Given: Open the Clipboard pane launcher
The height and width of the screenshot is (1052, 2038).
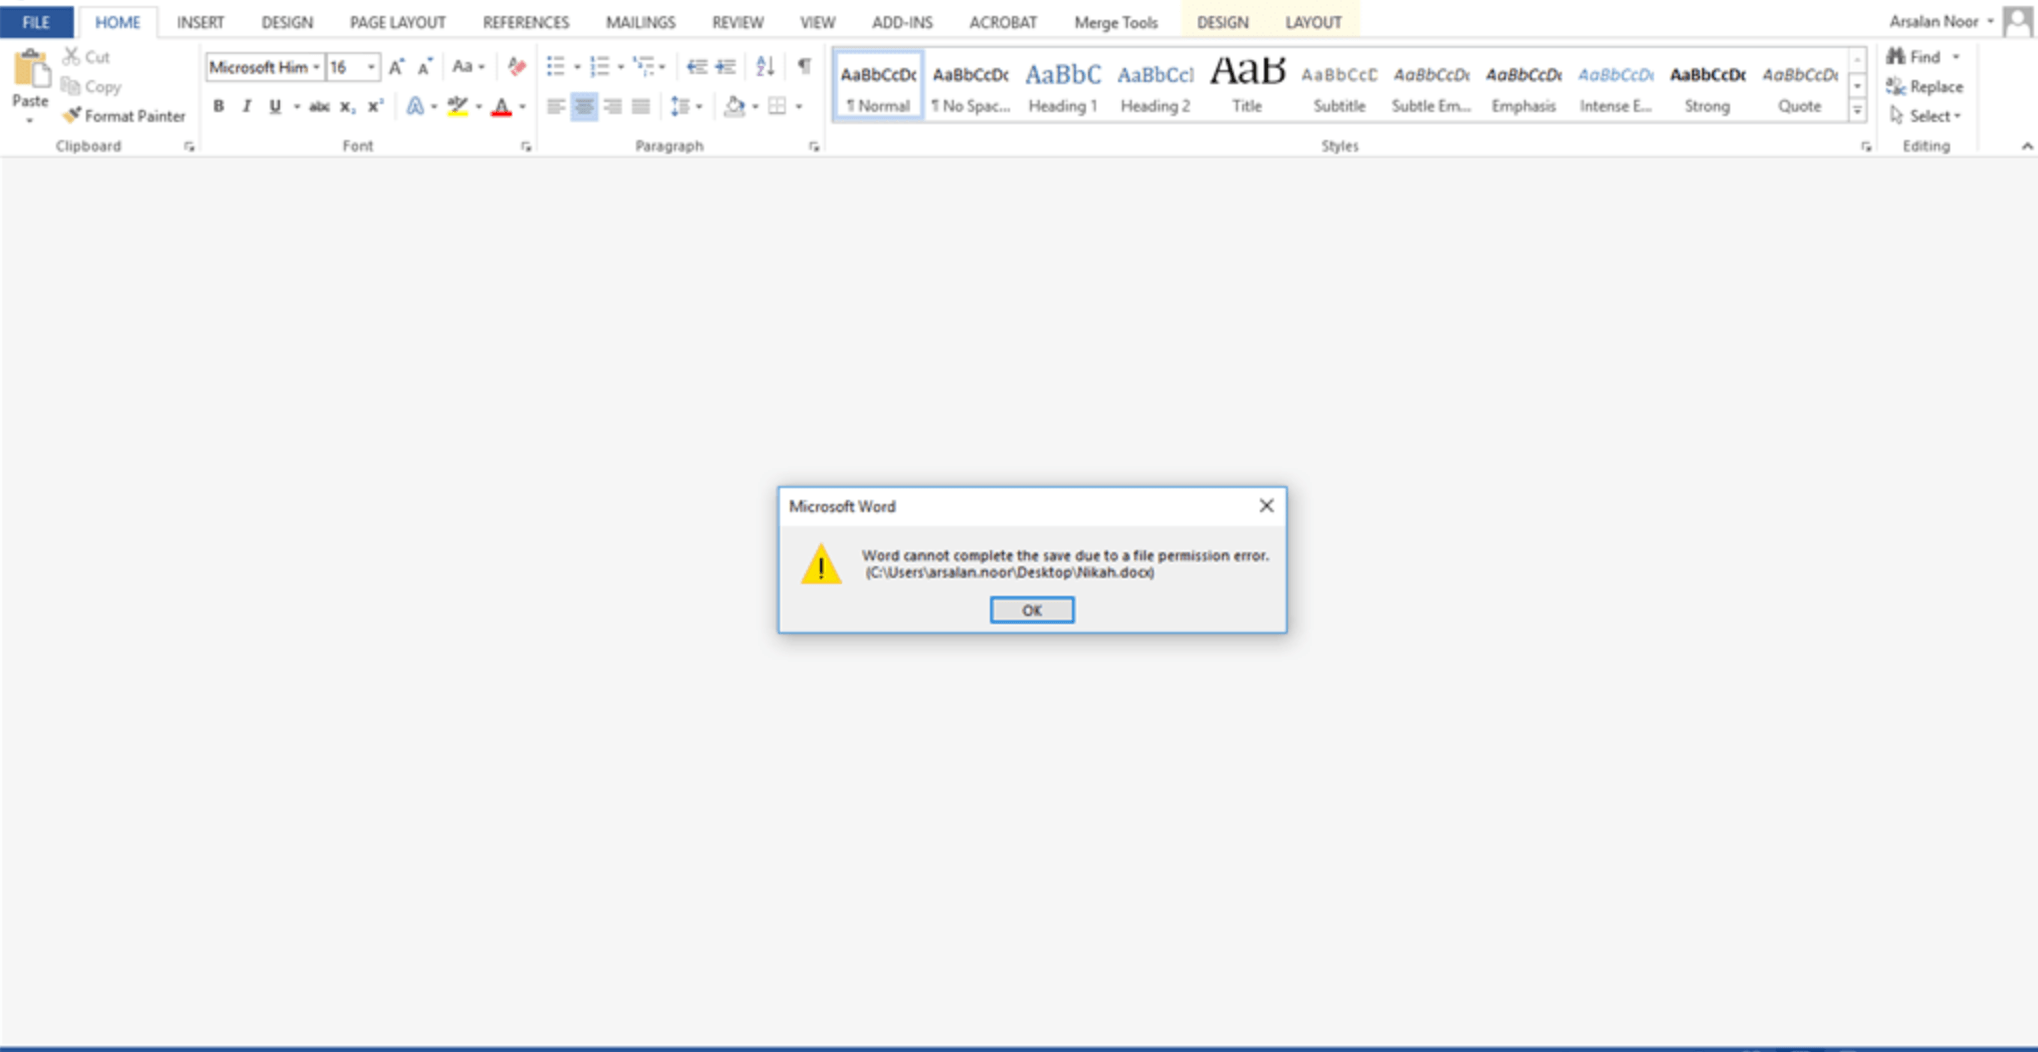Looking at the screenshot, I should 189,147.
